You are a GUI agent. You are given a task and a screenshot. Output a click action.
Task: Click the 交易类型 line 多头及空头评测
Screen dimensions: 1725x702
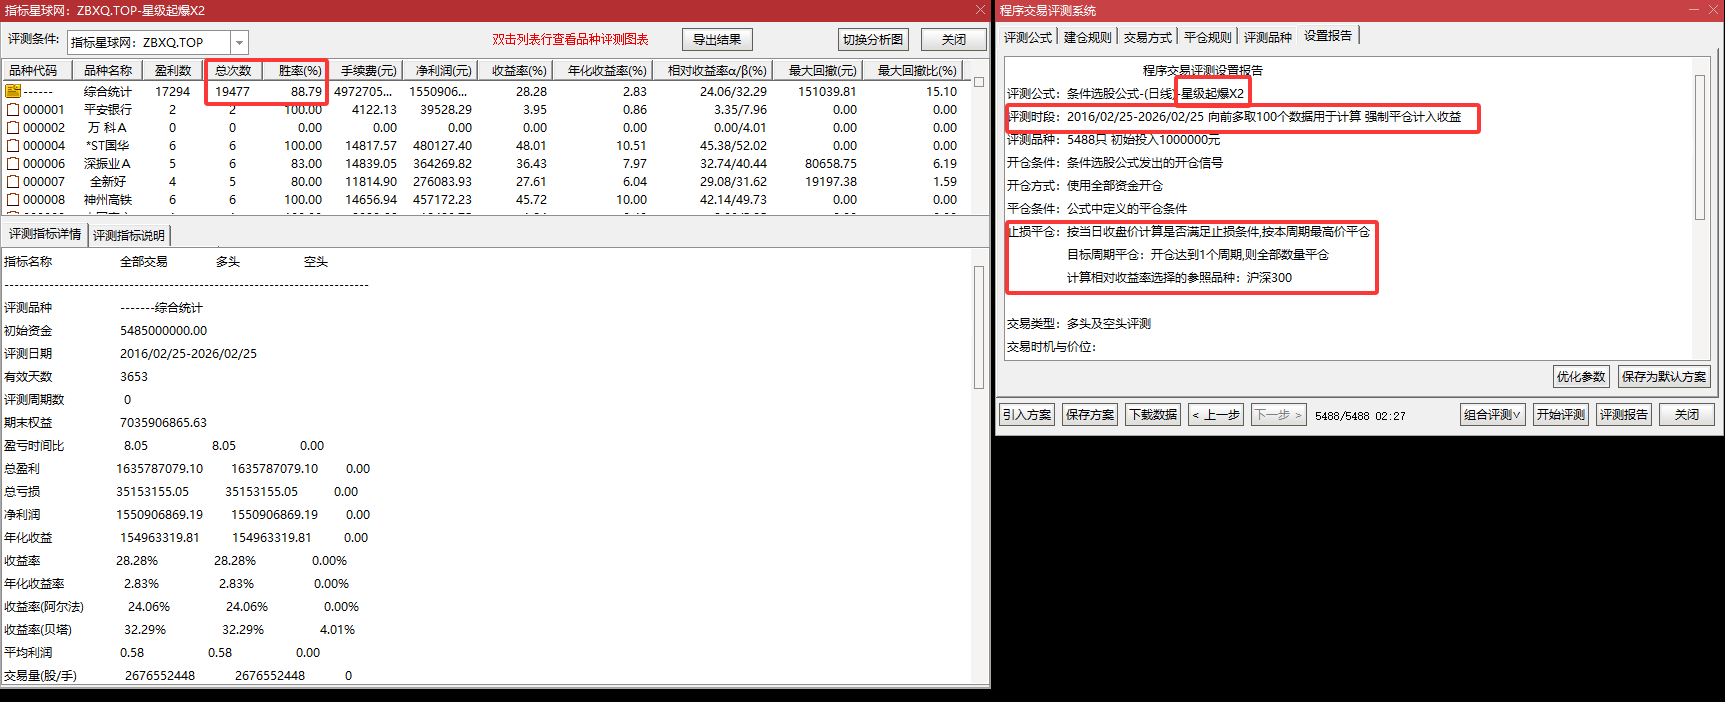1079,323
